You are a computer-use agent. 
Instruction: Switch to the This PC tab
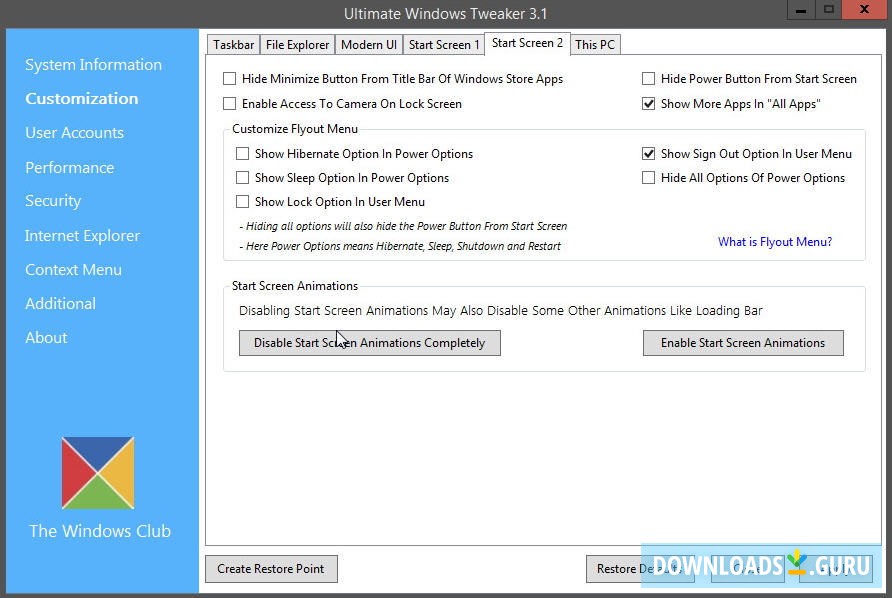pyautogui.click(x=595, y=44)
